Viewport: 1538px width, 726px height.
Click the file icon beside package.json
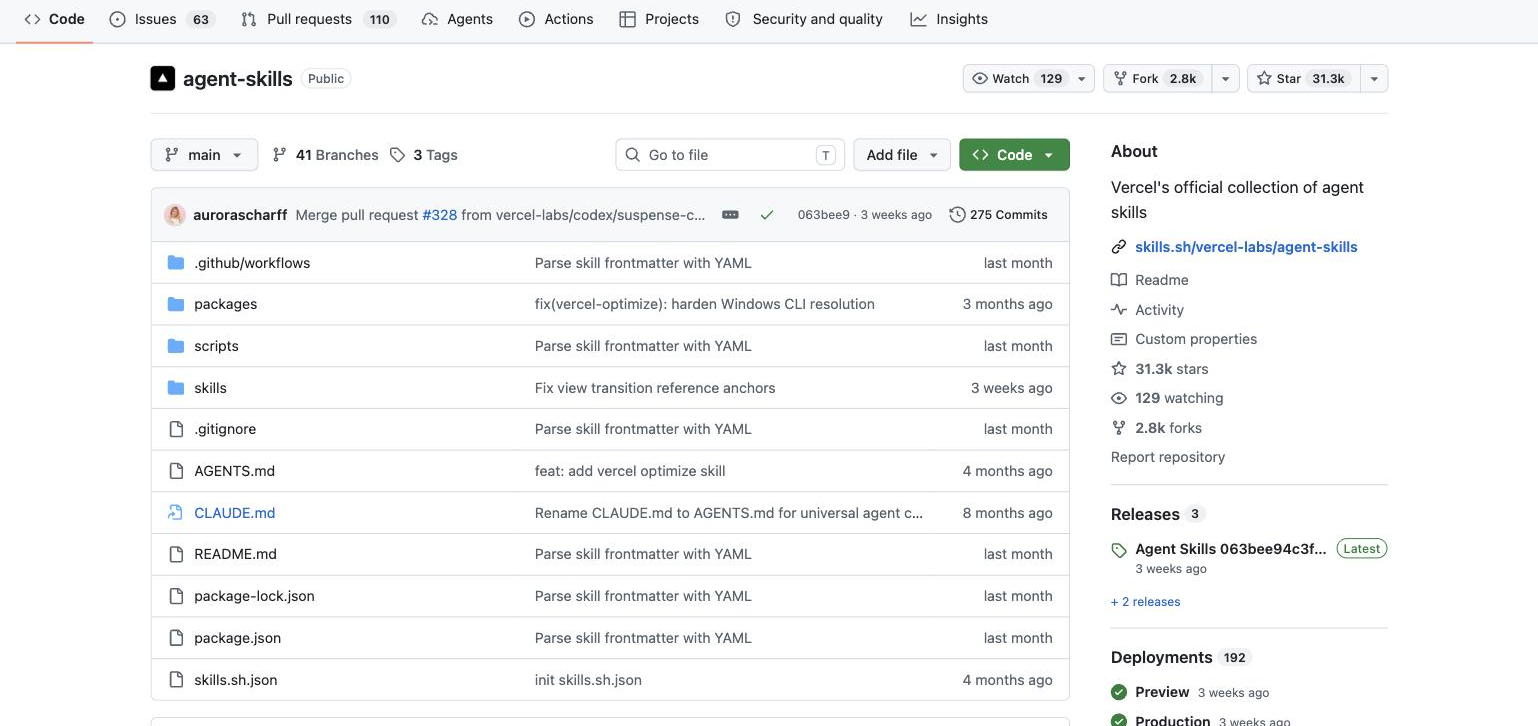click(176, 638)
